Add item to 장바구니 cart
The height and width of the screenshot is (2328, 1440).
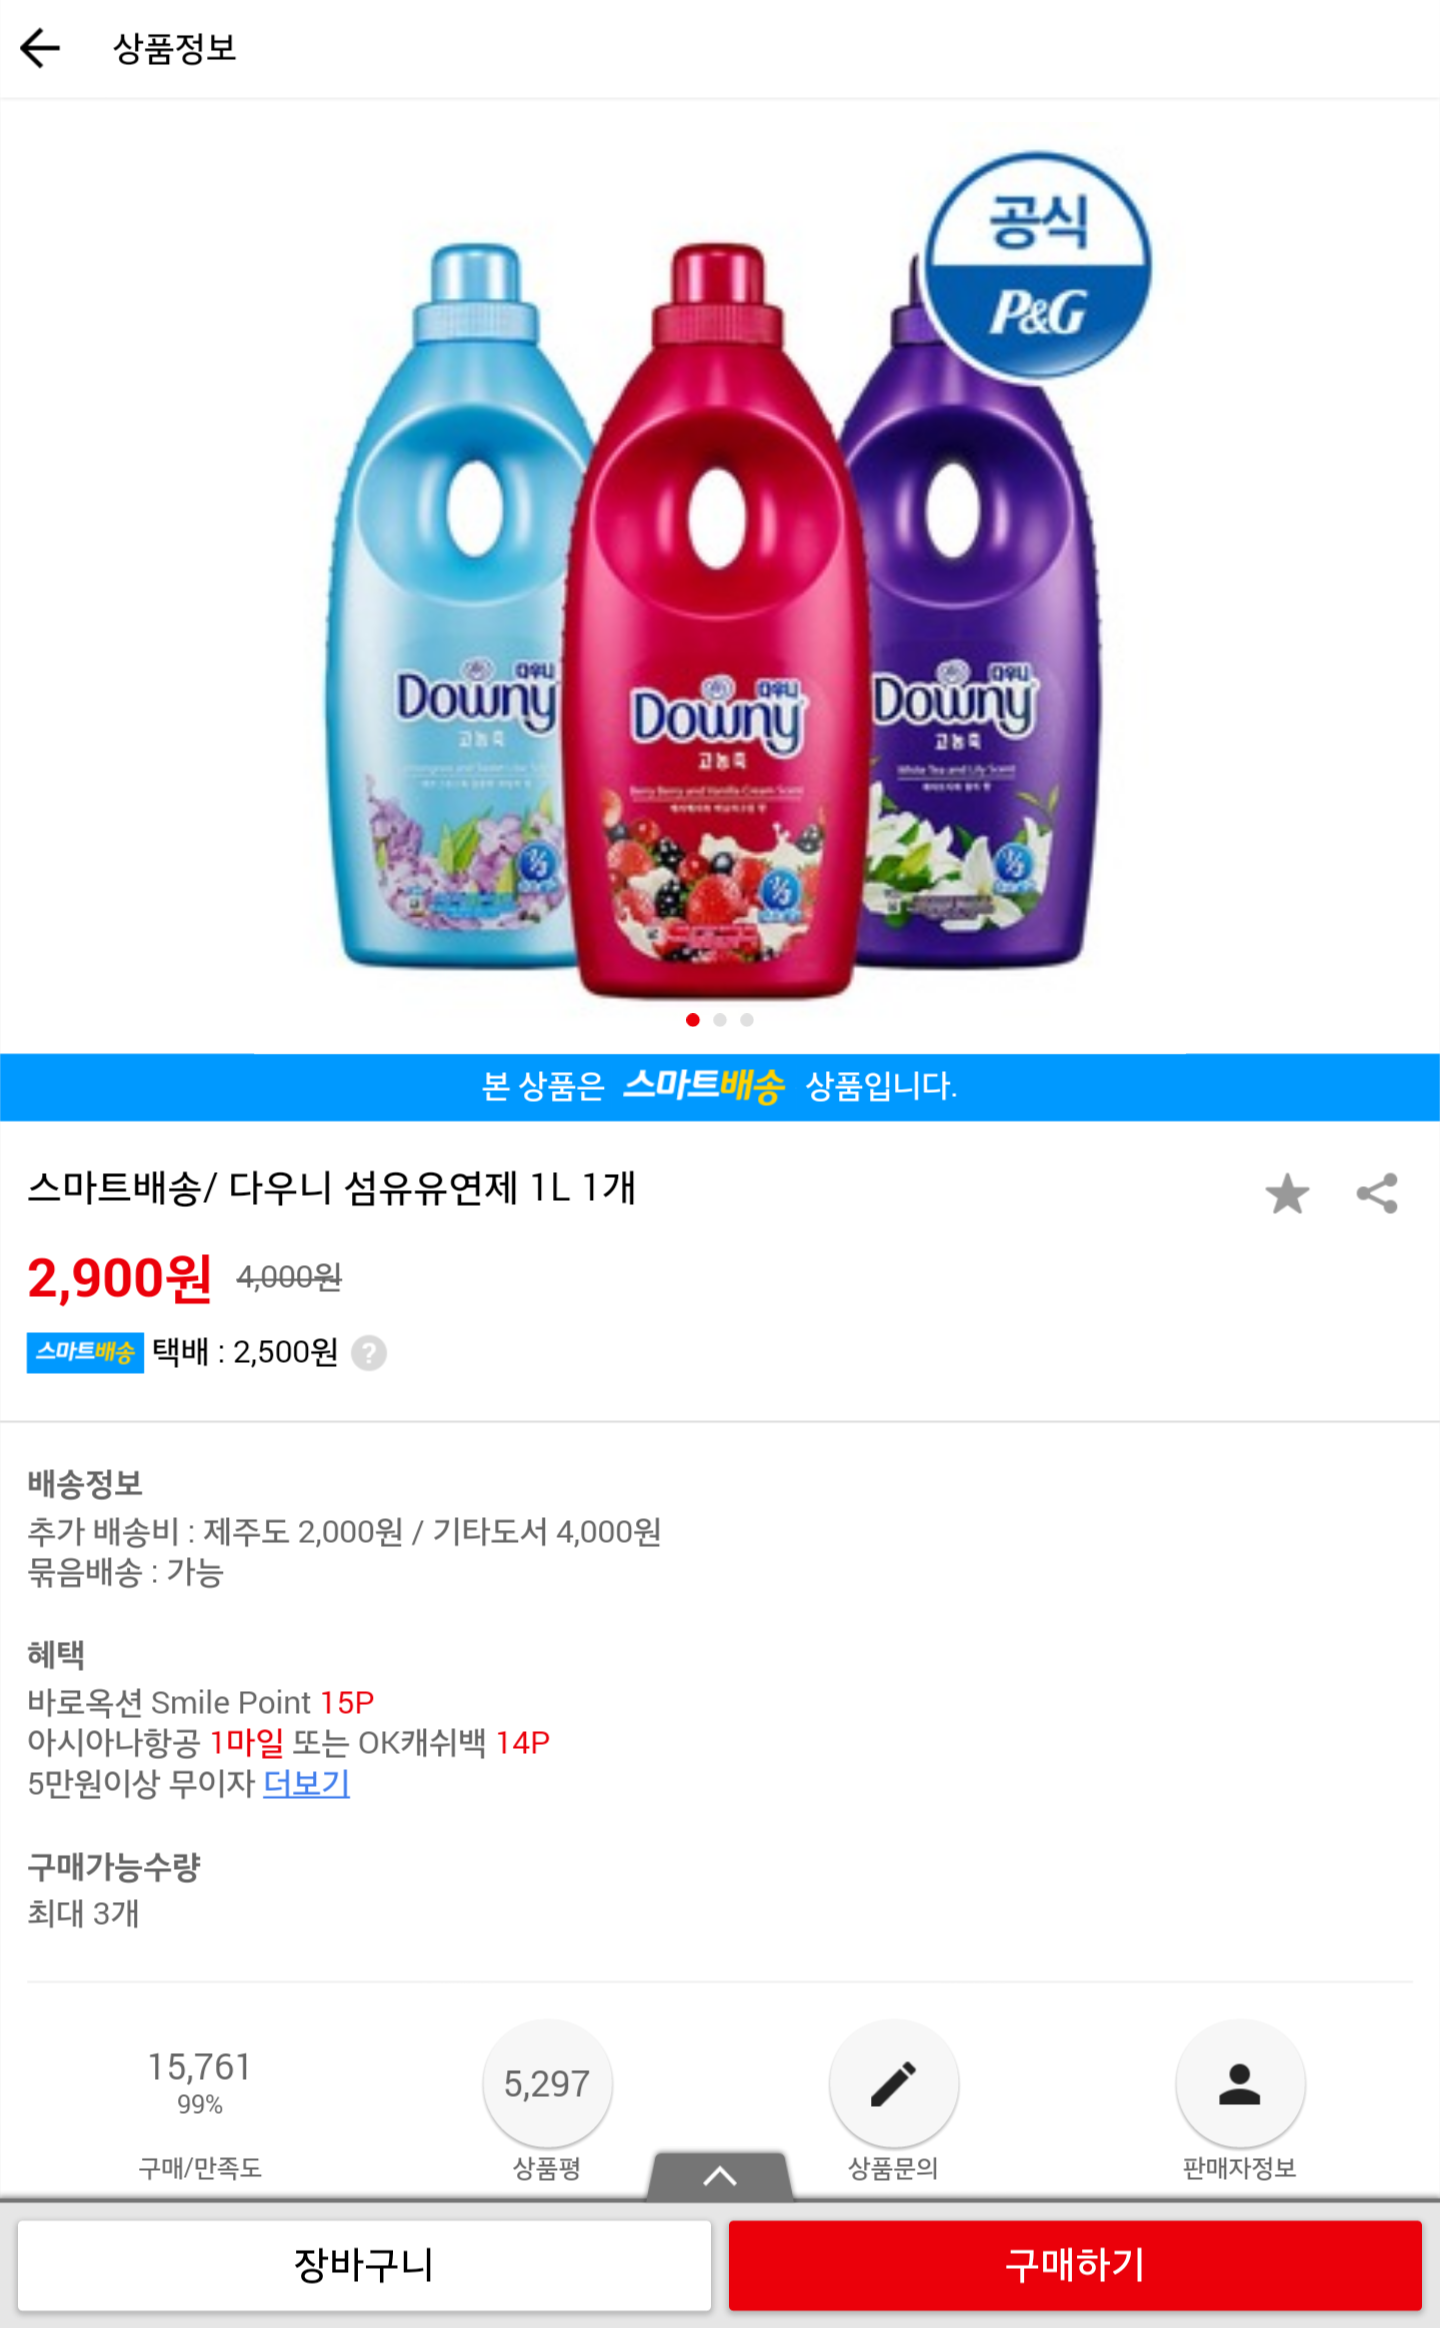(364, 2265)
